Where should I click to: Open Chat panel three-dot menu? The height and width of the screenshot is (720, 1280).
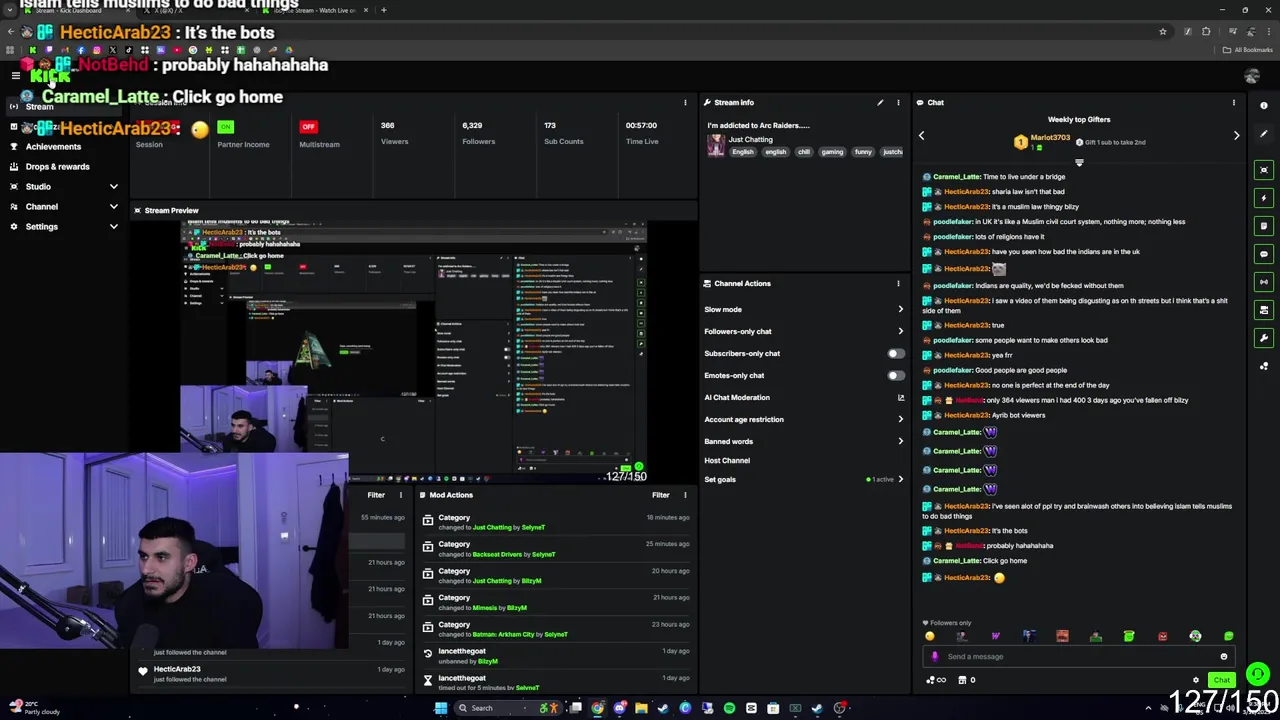[x=1233, y=102]
